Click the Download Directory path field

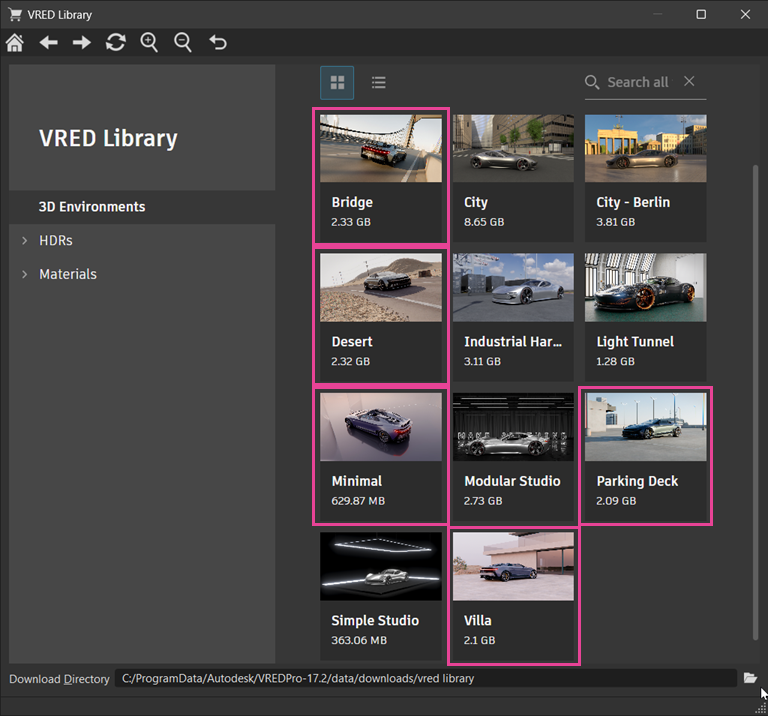pyautogui.click(x=426, y=678)
